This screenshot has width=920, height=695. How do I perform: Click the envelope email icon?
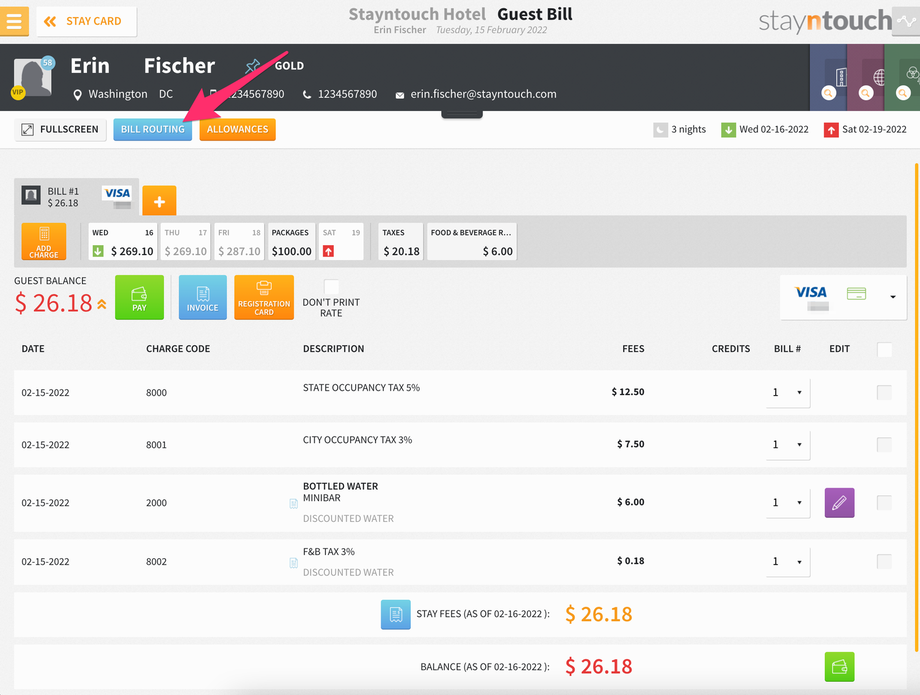(400, 95)
